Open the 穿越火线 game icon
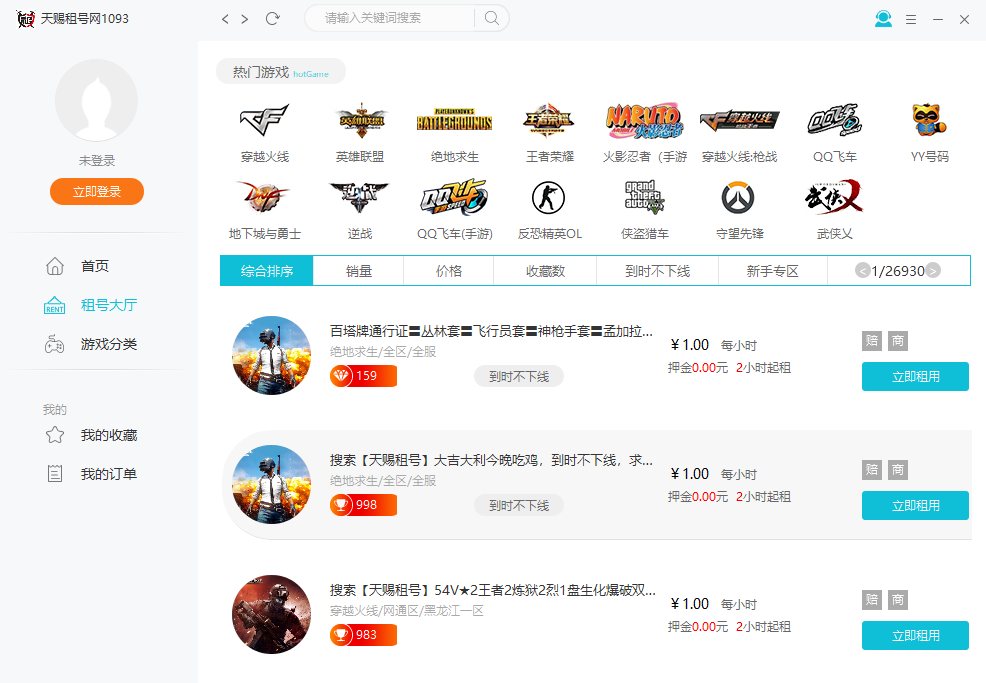The image size is (986, 683). pos(265,120)
